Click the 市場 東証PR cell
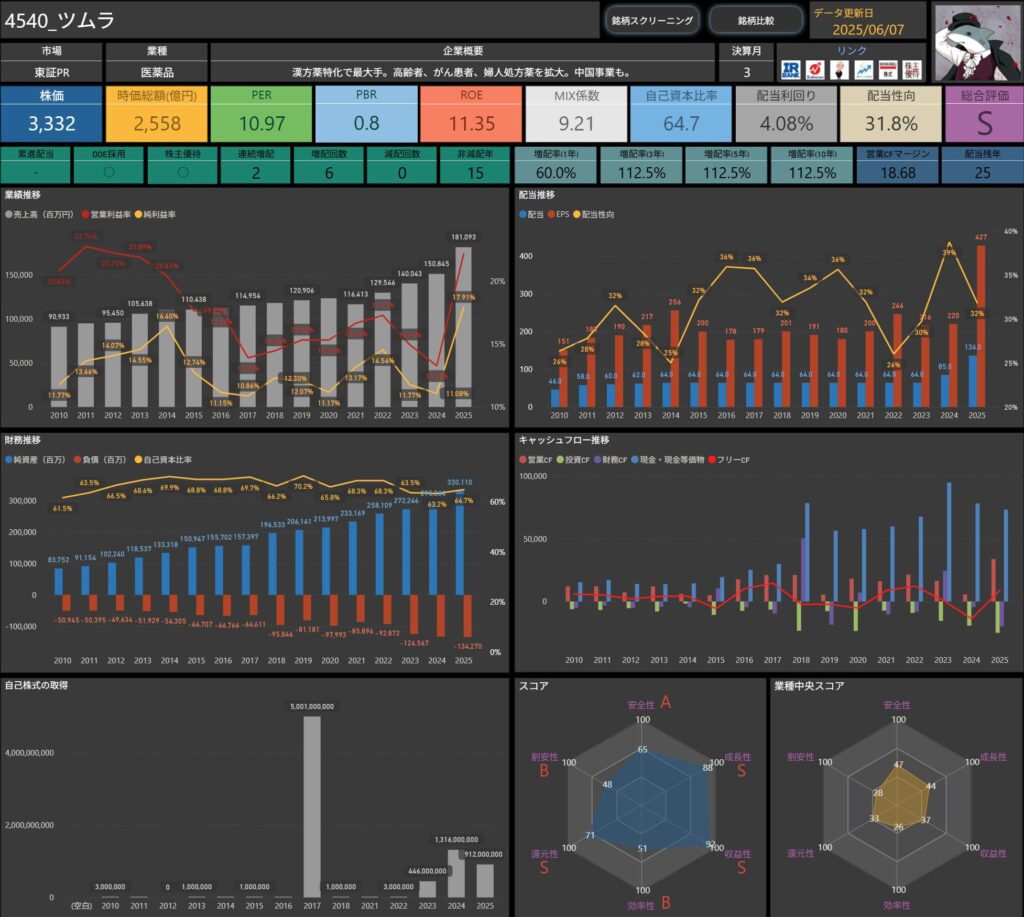The height and width of the screenshot is (917, 1024). coord(52,62)
